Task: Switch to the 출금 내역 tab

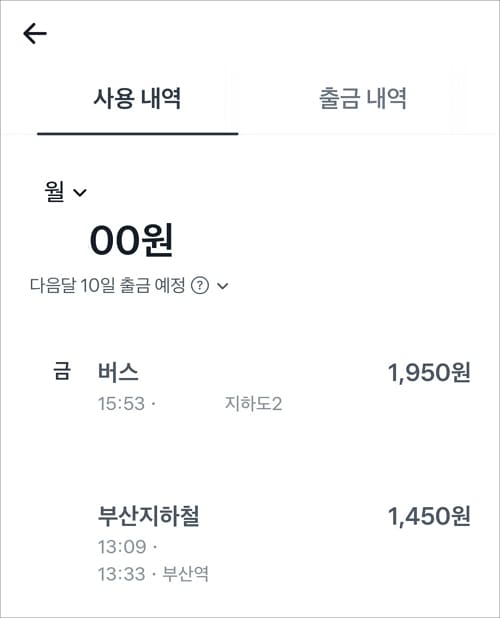Action: (362, 99)
